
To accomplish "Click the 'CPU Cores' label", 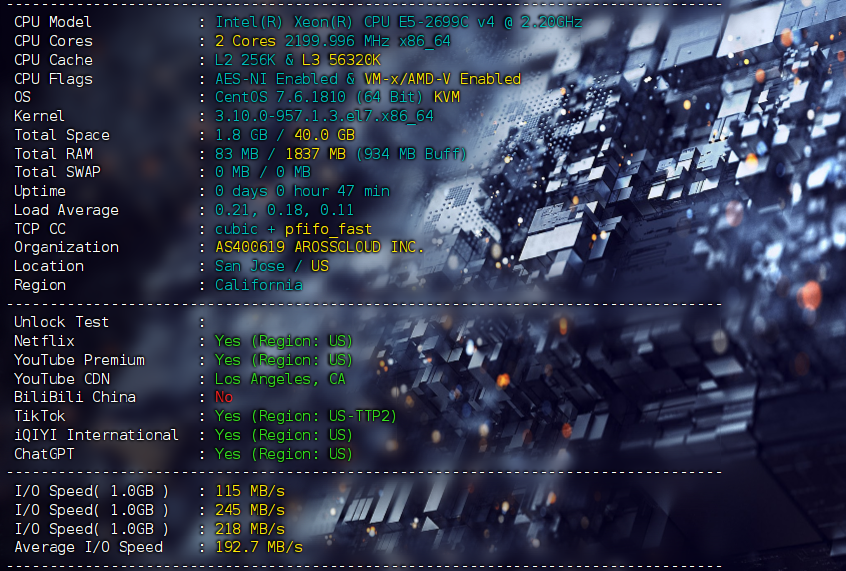I will click(x=53, y=41).
